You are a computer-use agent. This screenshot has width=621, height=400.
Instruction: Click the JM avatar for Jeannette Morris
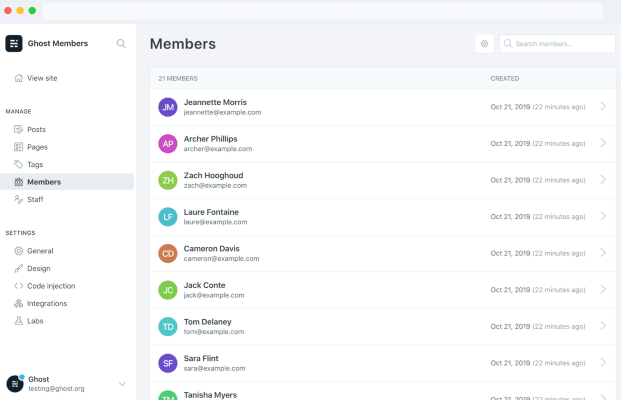tap(168, 107)
